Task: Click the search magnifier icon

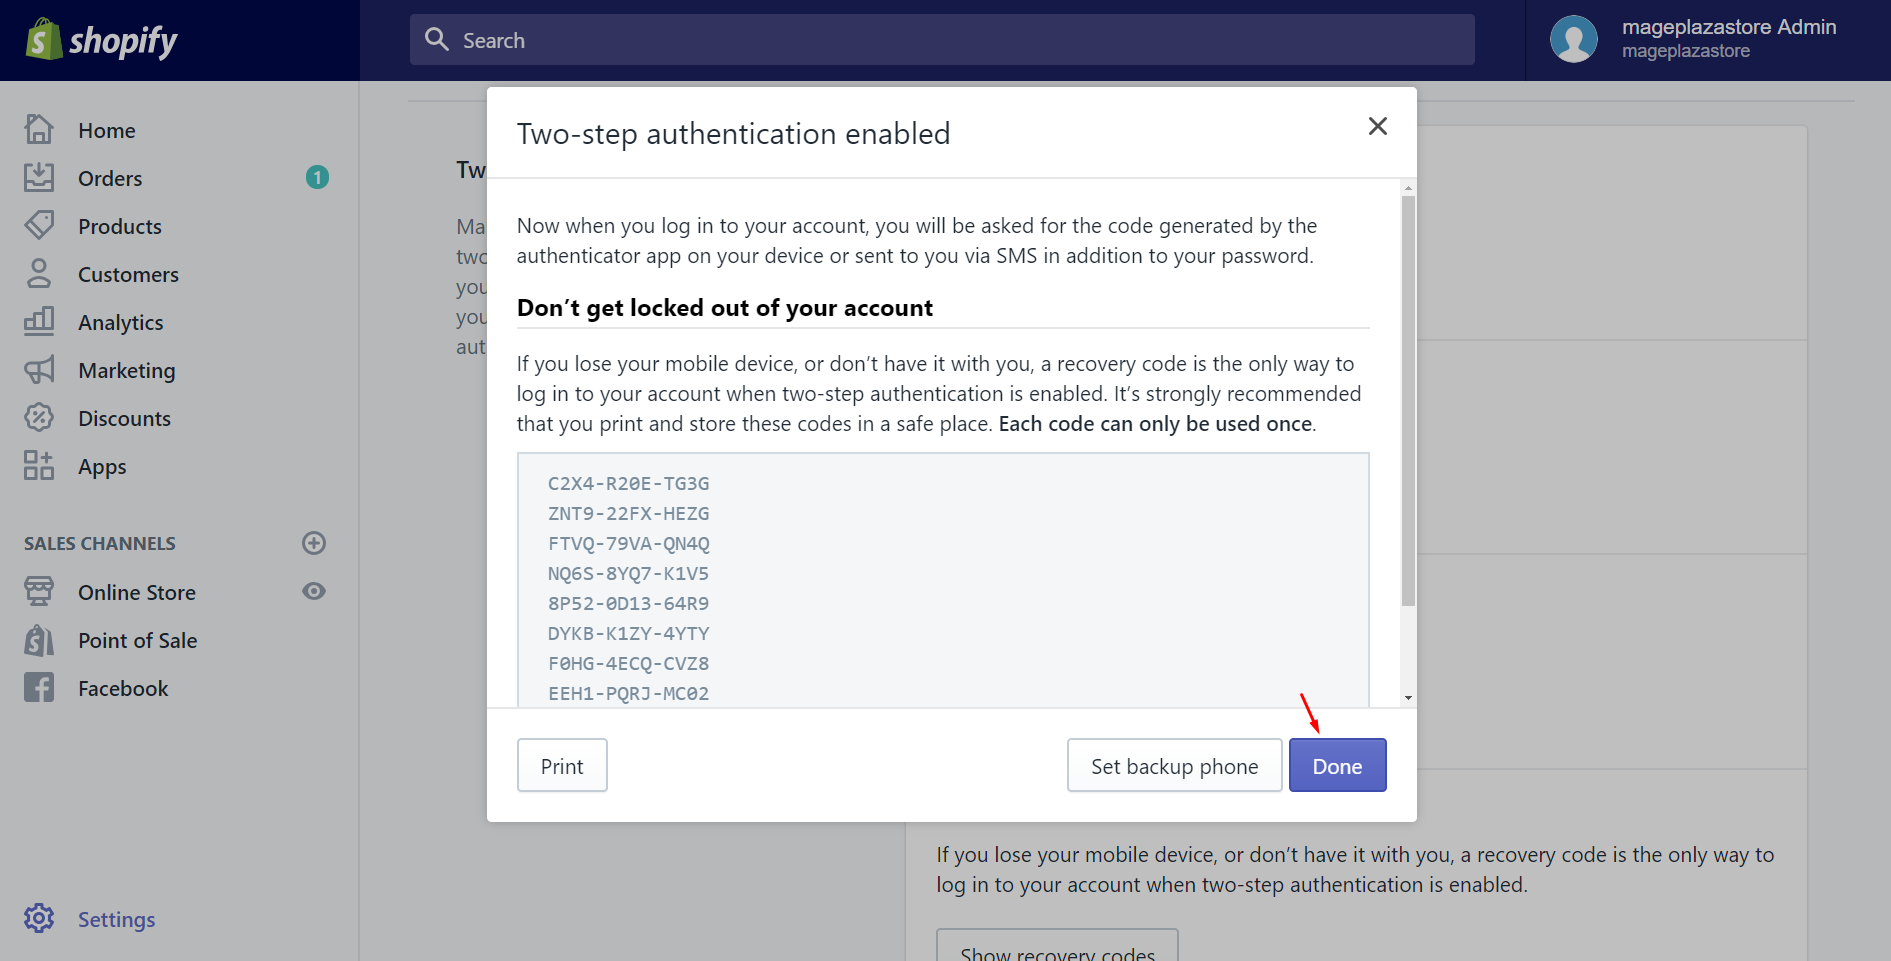Action: click(x=437, y=39)
